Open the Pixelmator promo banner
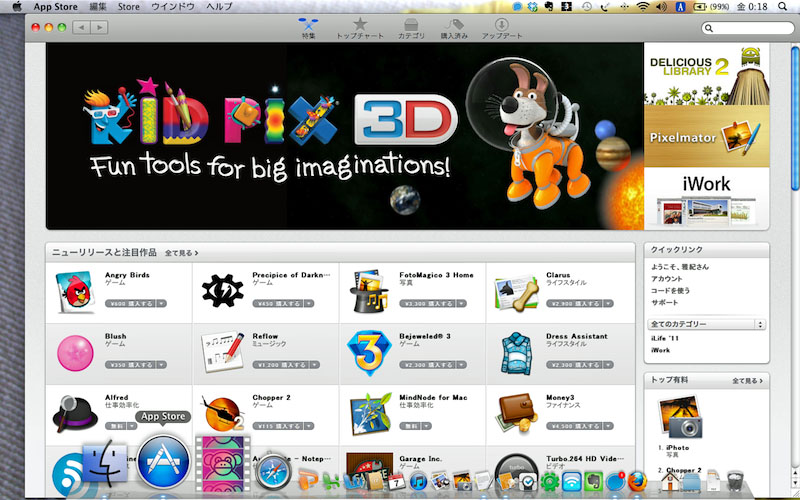Viewport: 800px width, 500px height. 707,136
